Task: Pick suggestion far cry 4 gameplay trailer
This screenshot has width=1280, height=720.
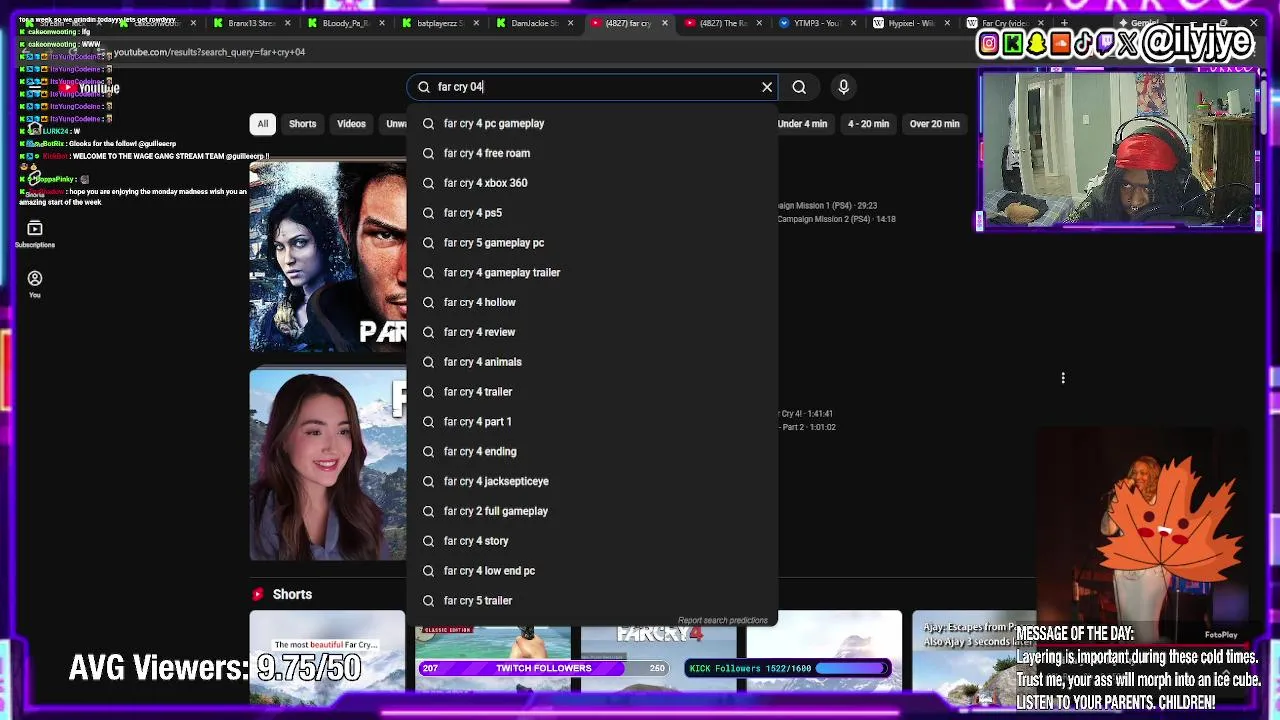Action: 592,272
